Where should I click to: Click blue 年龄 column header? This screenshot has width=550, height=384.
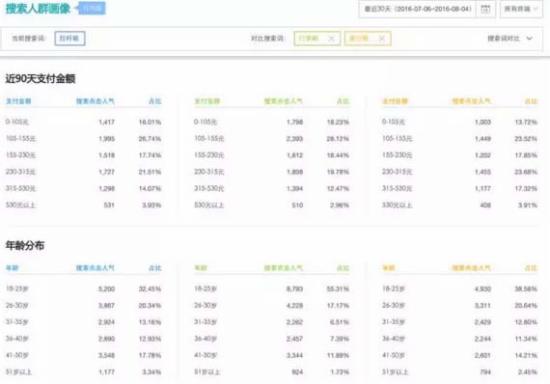pos(12,268)
